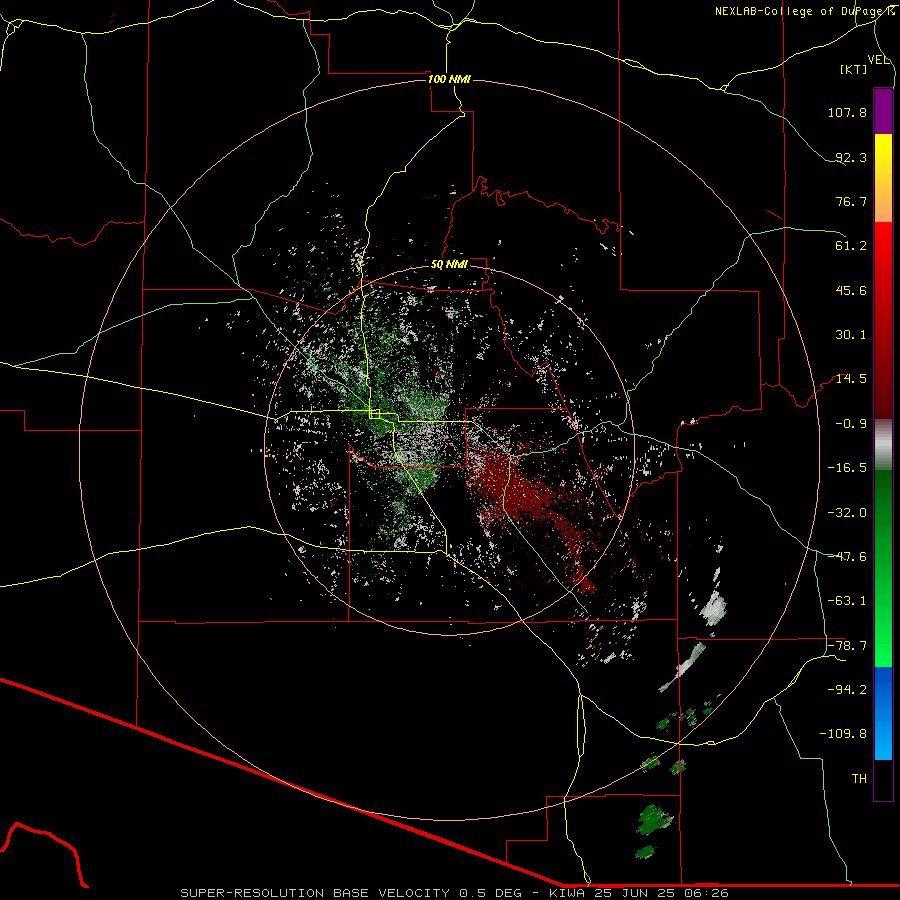Select the -0.9 velocity scale value
Image resolution: width=900 pixels, height=900 pixels.
(851, 424)
